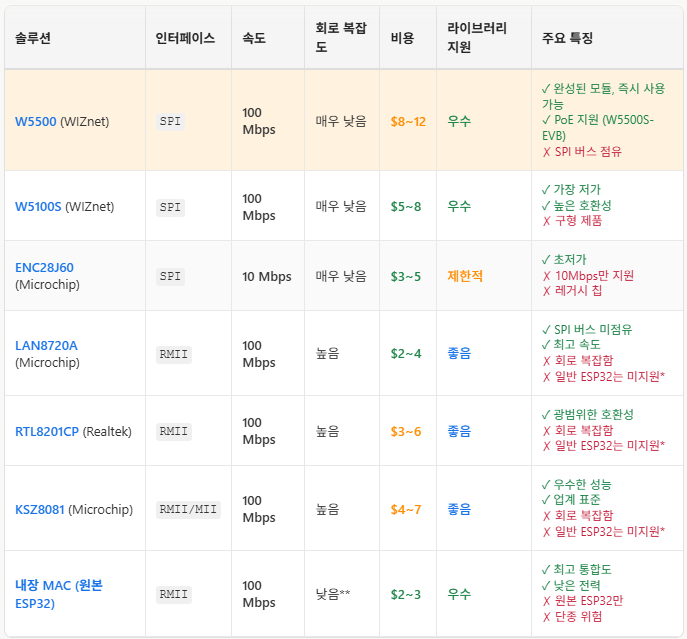Viewport: 687px width, 639px height.
Task: Select 높음 in the RTL8201CP row
Action: point(327,431)
